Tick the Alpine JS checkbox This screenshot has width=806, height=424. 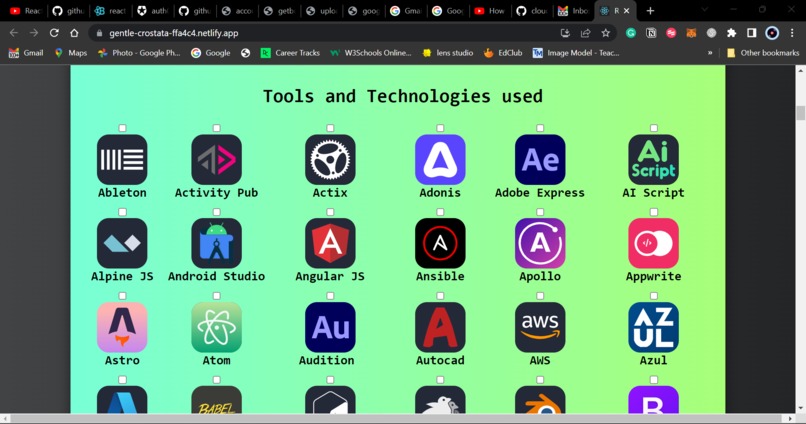tap(122, 212)
